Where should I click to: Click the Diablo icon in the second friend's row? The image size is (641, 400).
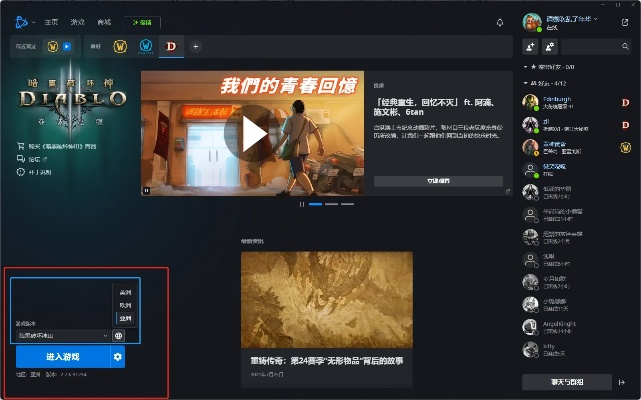click(x=625, y=125)
